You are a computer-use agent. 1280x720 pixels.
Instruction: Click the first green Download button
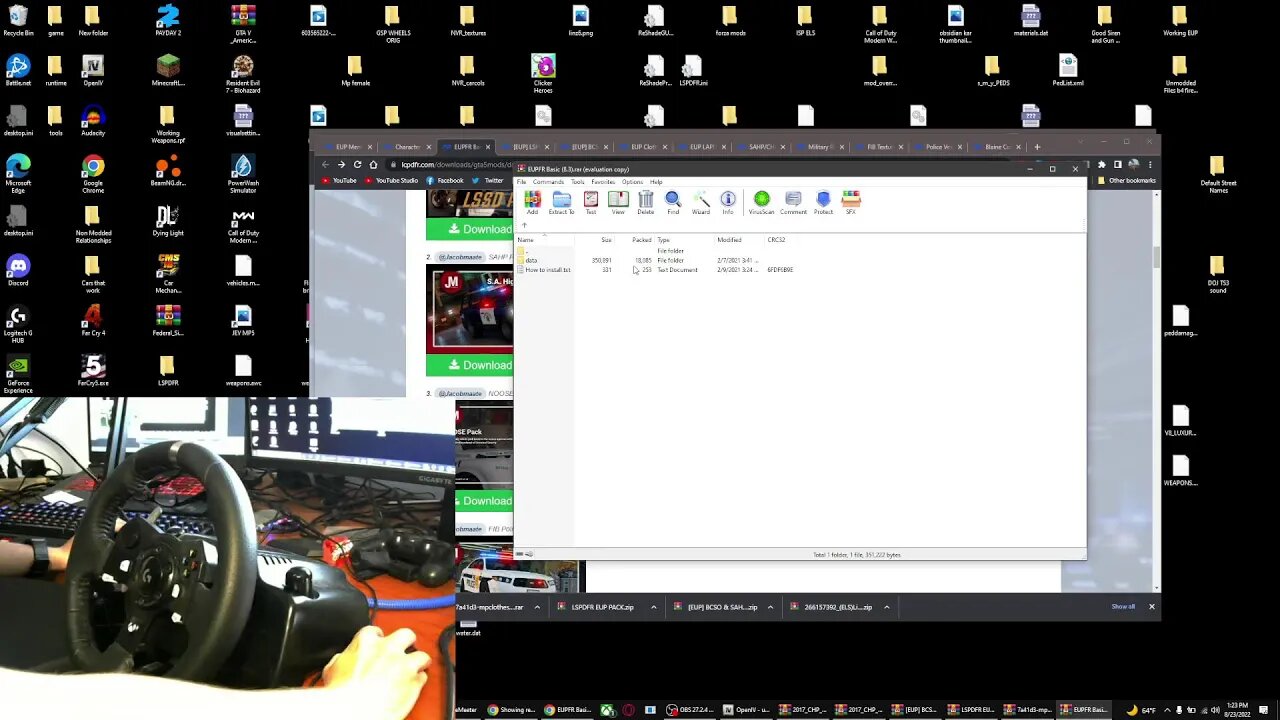[471, 229]
